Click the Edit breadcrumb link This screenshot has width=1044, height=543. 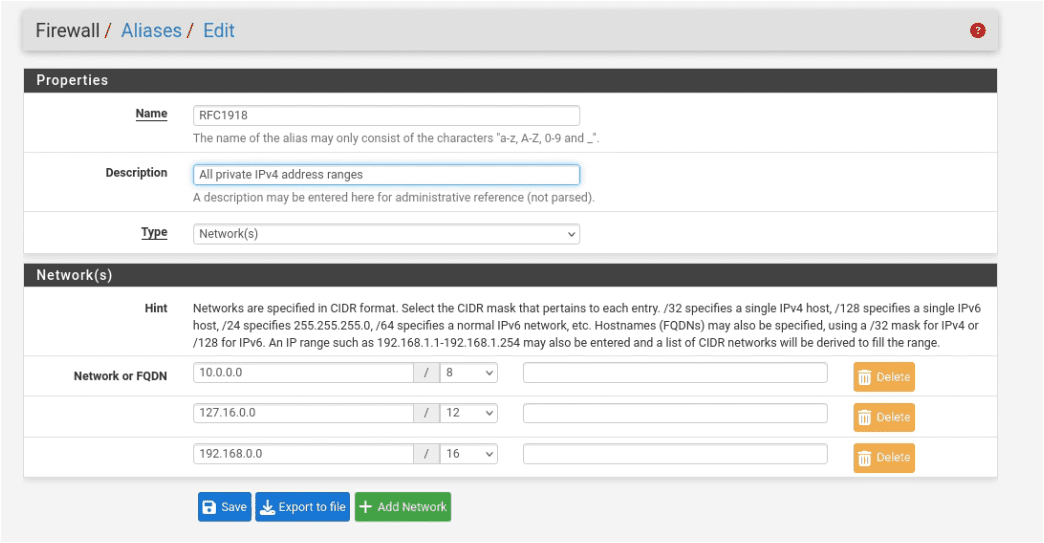218,31
